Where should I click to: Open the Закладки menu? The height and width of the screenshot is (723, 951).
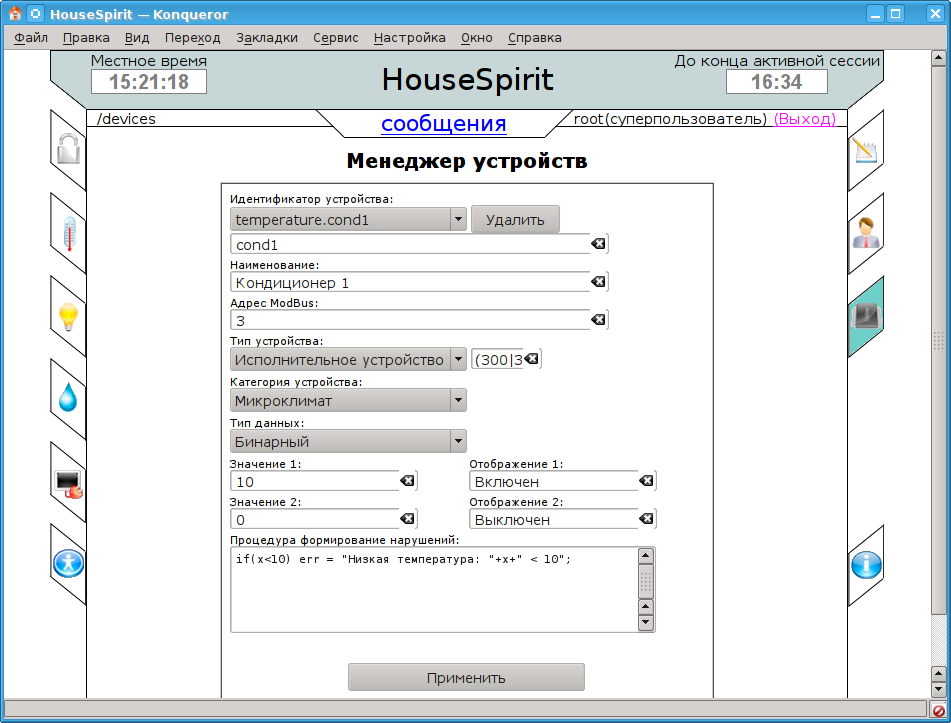click(x=267, y=38)
